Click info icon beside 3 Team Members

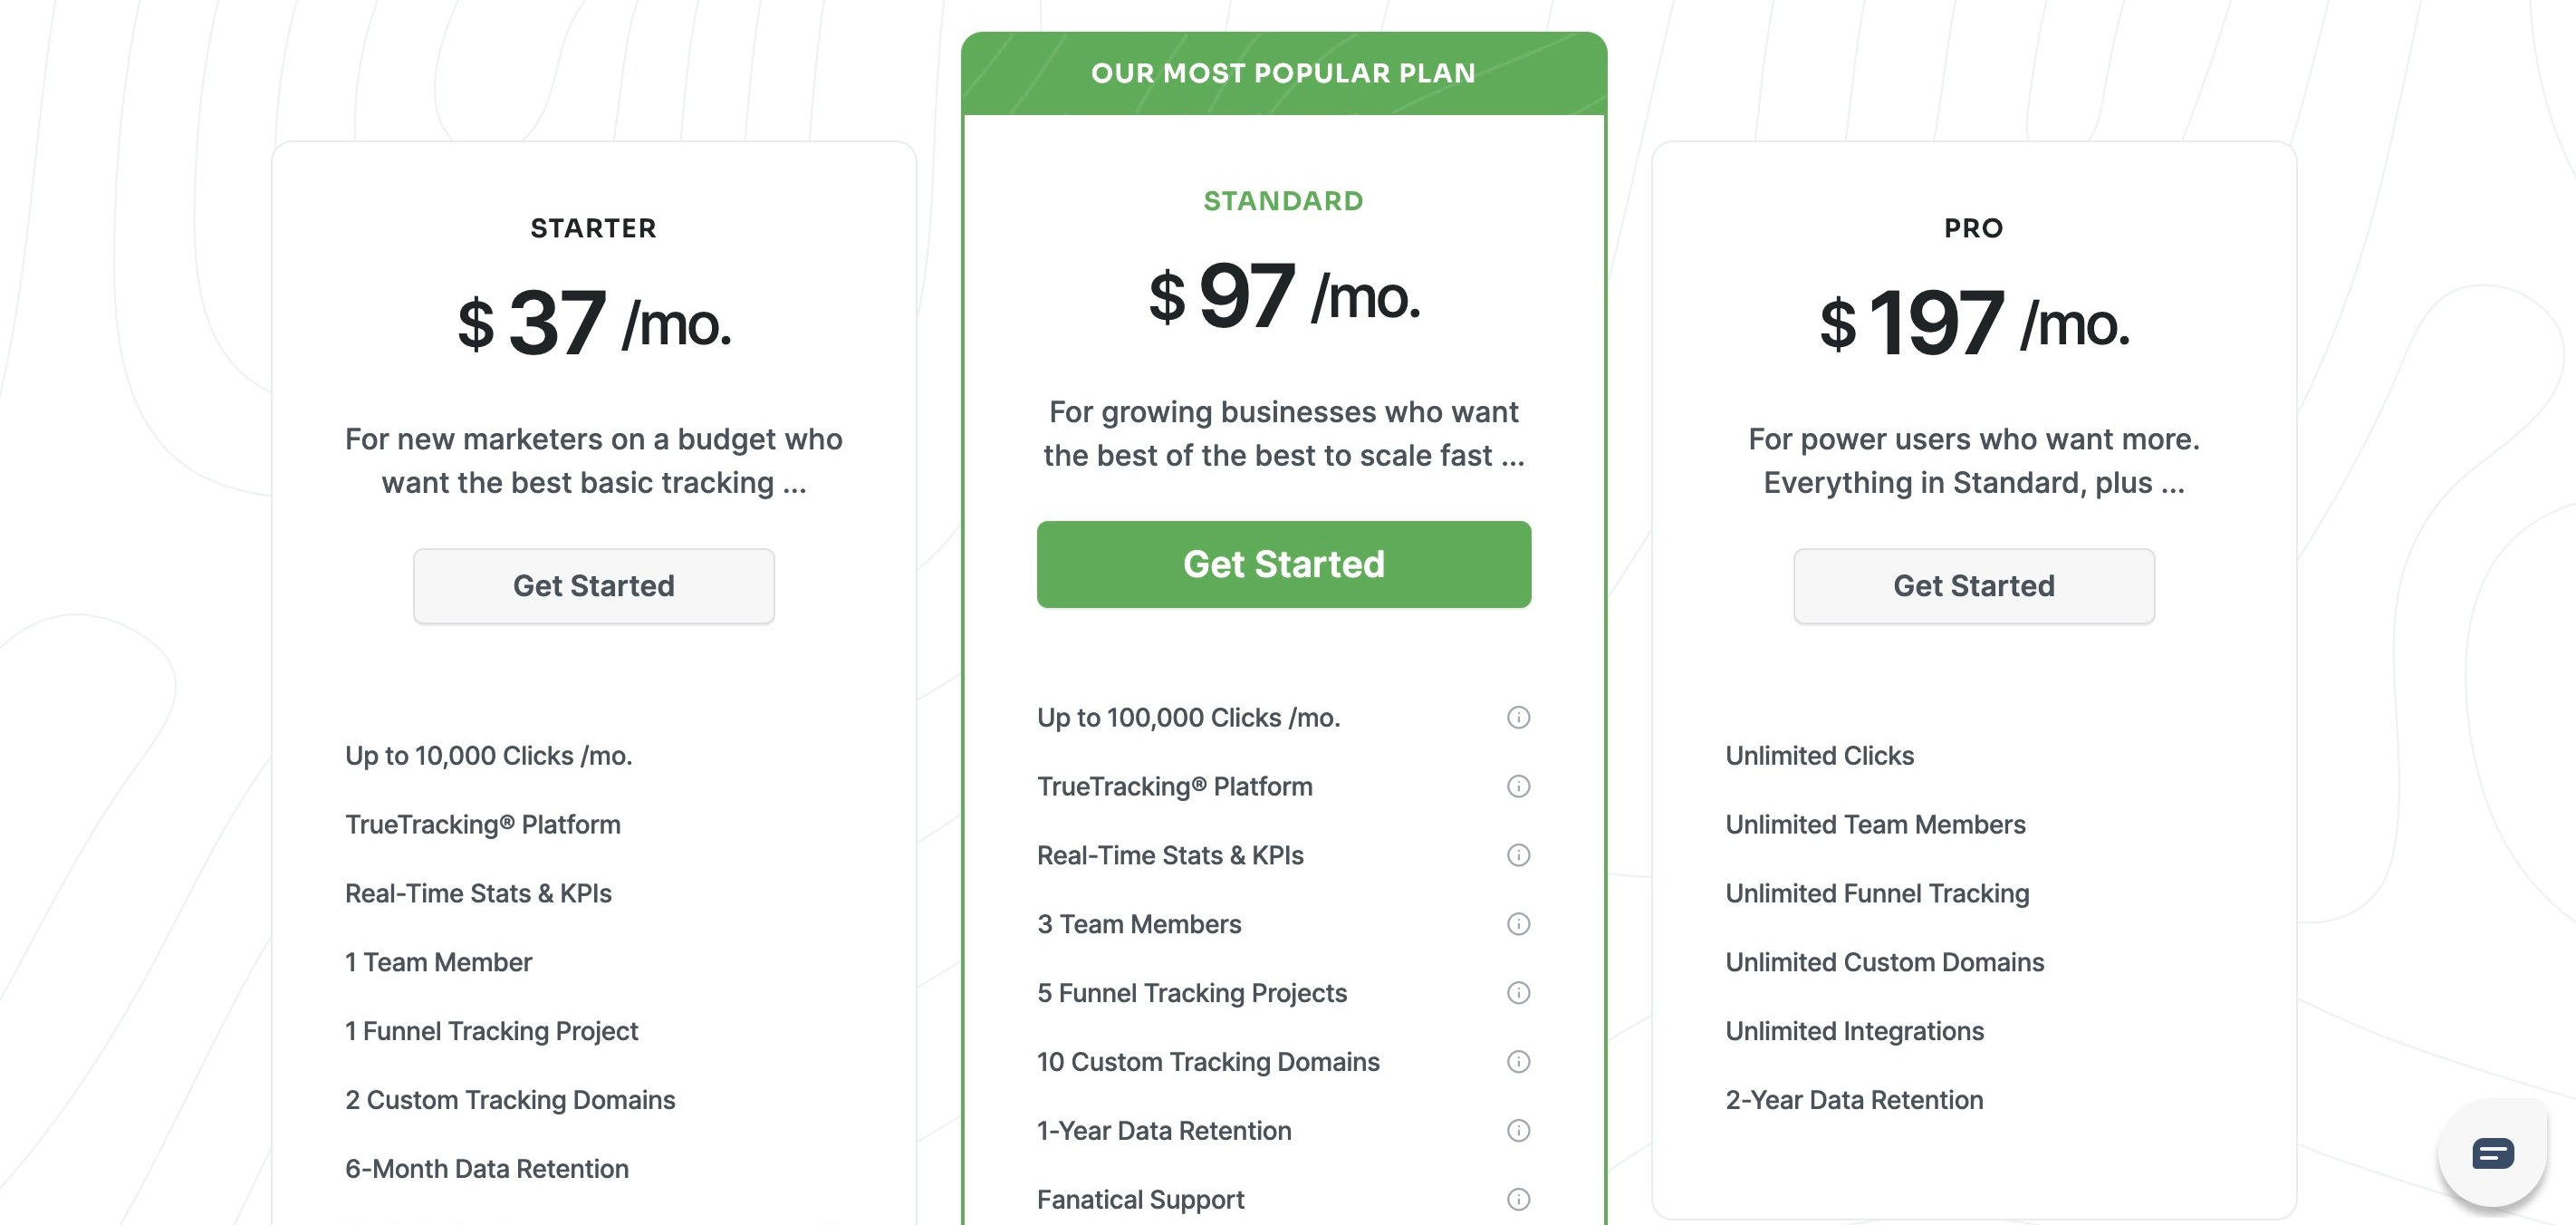click(1518, 924)
